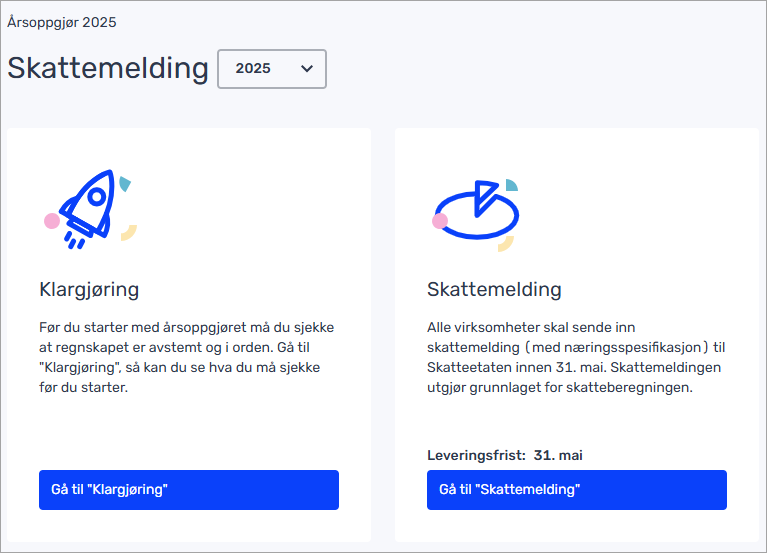Click the teal shape above the rocket
The height and width of the screenshot is (553, 767).
click(124, 183)
